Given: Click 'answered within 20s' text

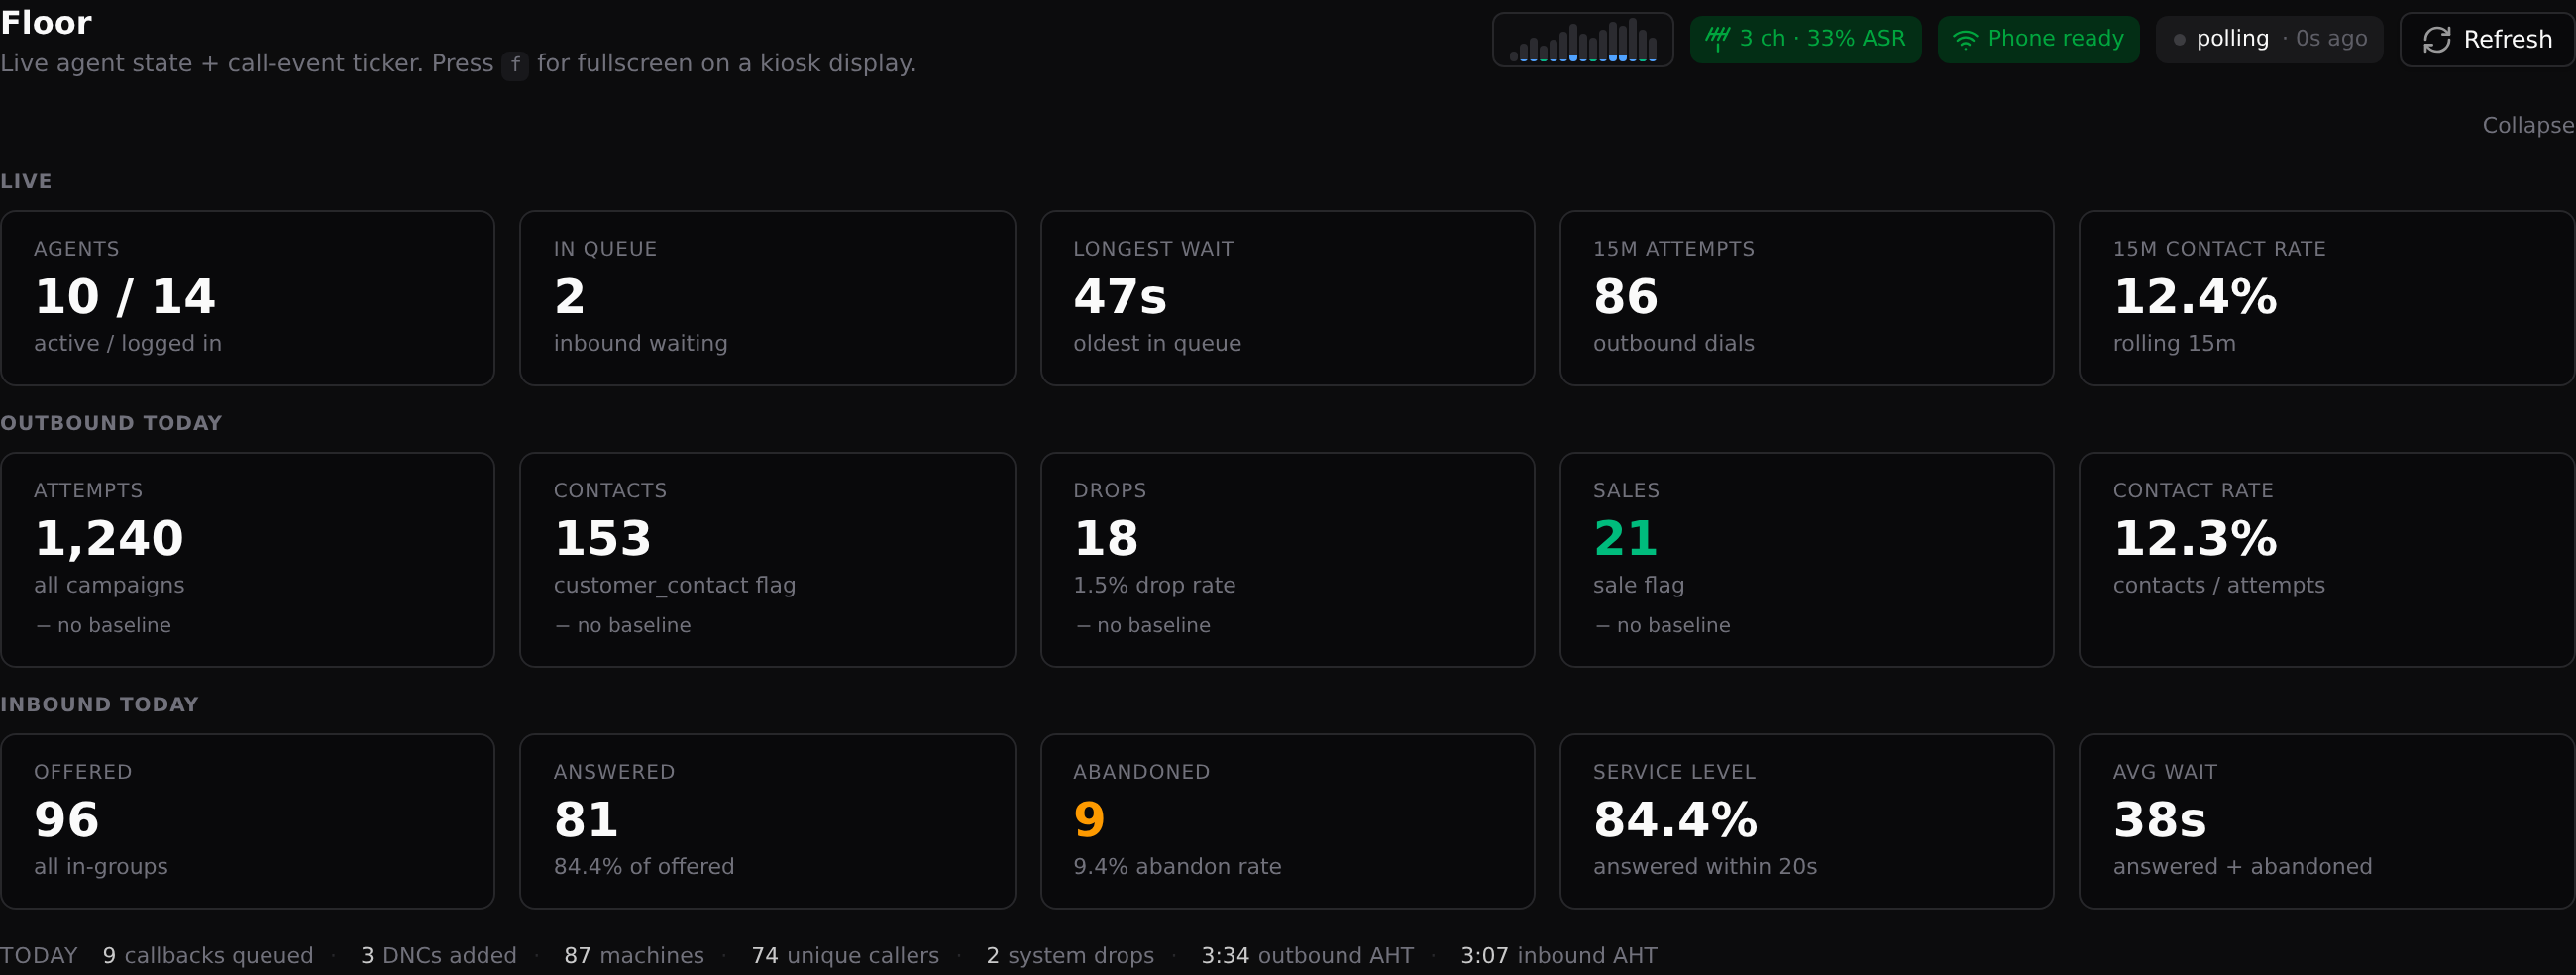Looking at the screenshot, I should click(x=1705, y=866).
